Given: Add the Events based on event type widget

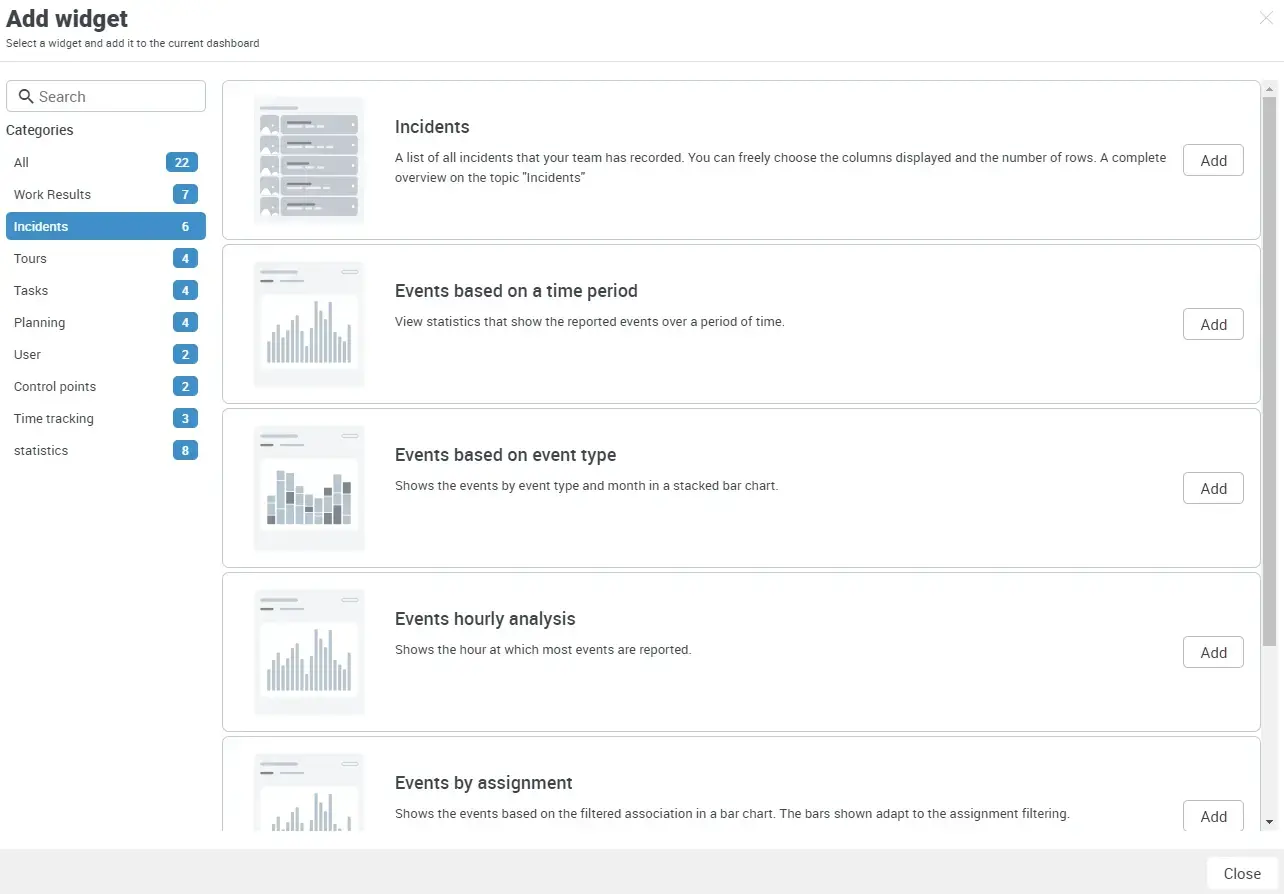Looking at the screenshot, I should (x=1212, y=488).
